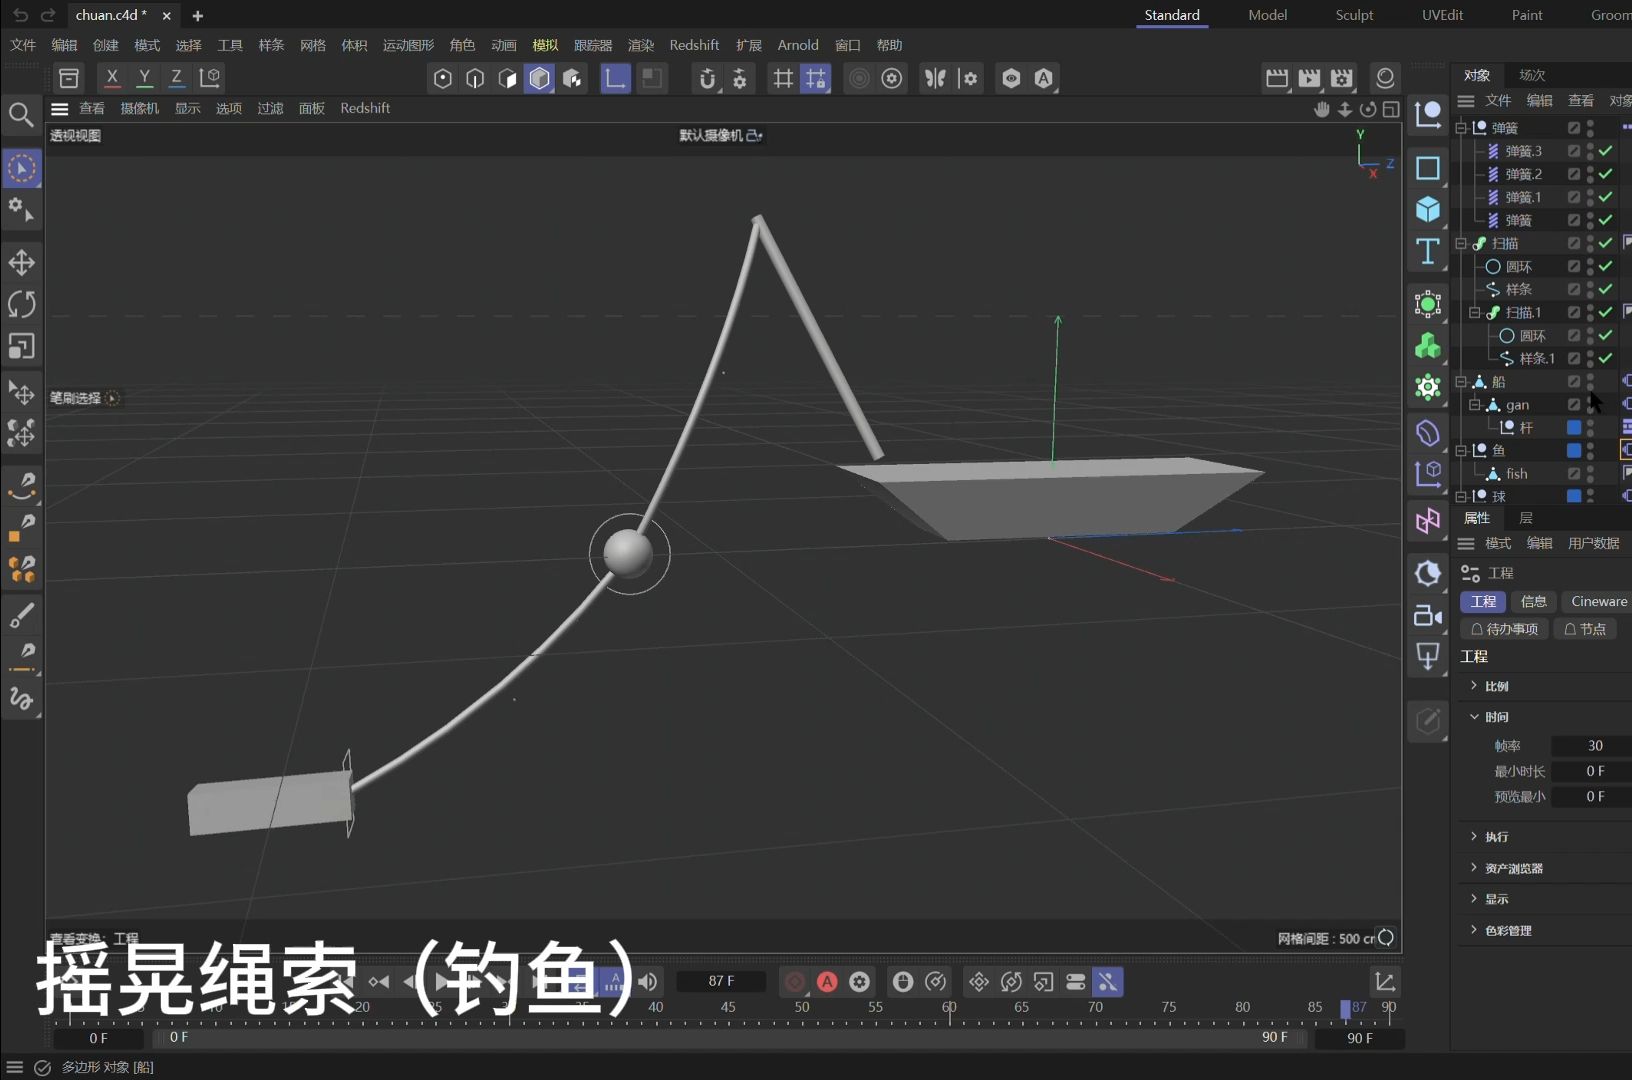Click the 信息 button in the attributes panel
Screen dimensions: 1632x1080
point(1533,601)
